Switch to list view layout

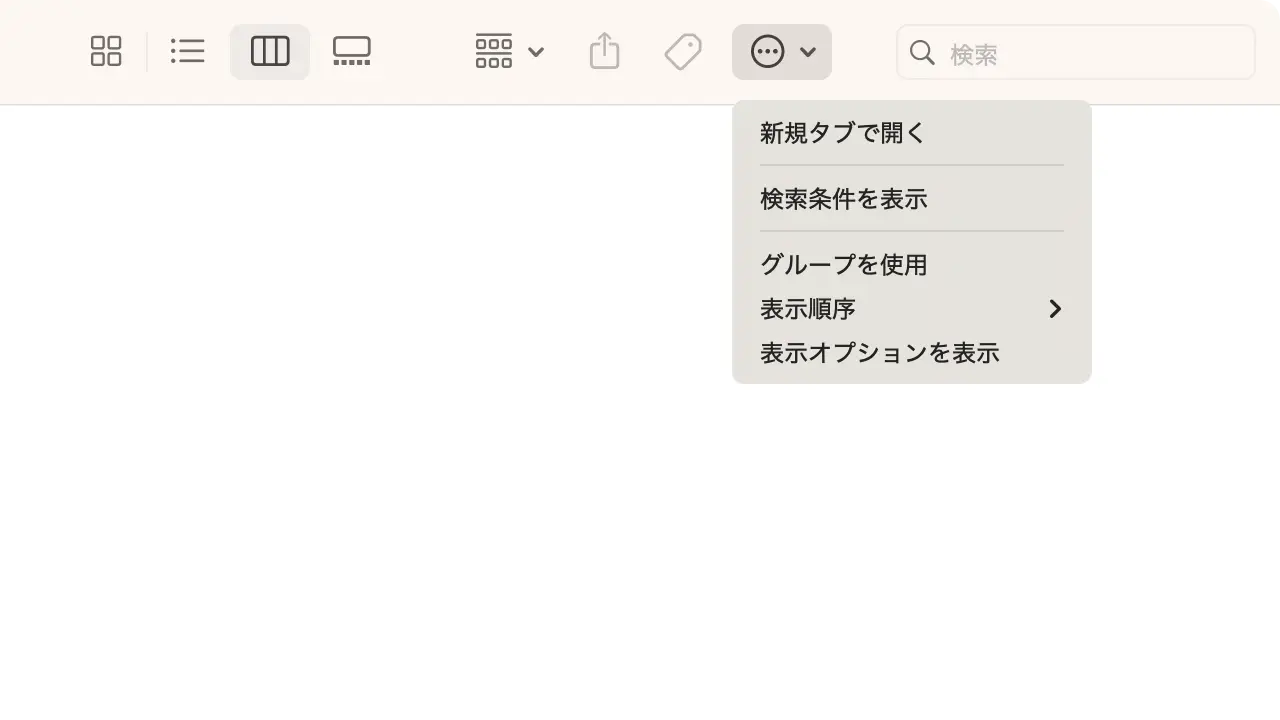point(187,52)
